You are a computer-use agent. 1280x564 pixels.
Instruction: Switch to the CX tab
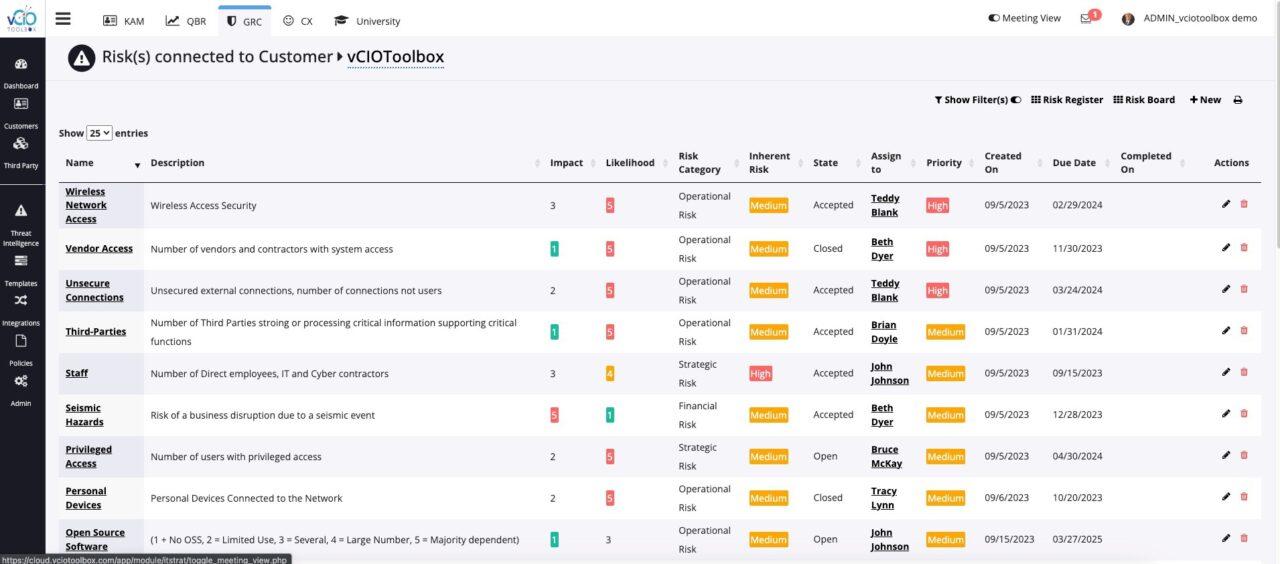tap(298, 21)
